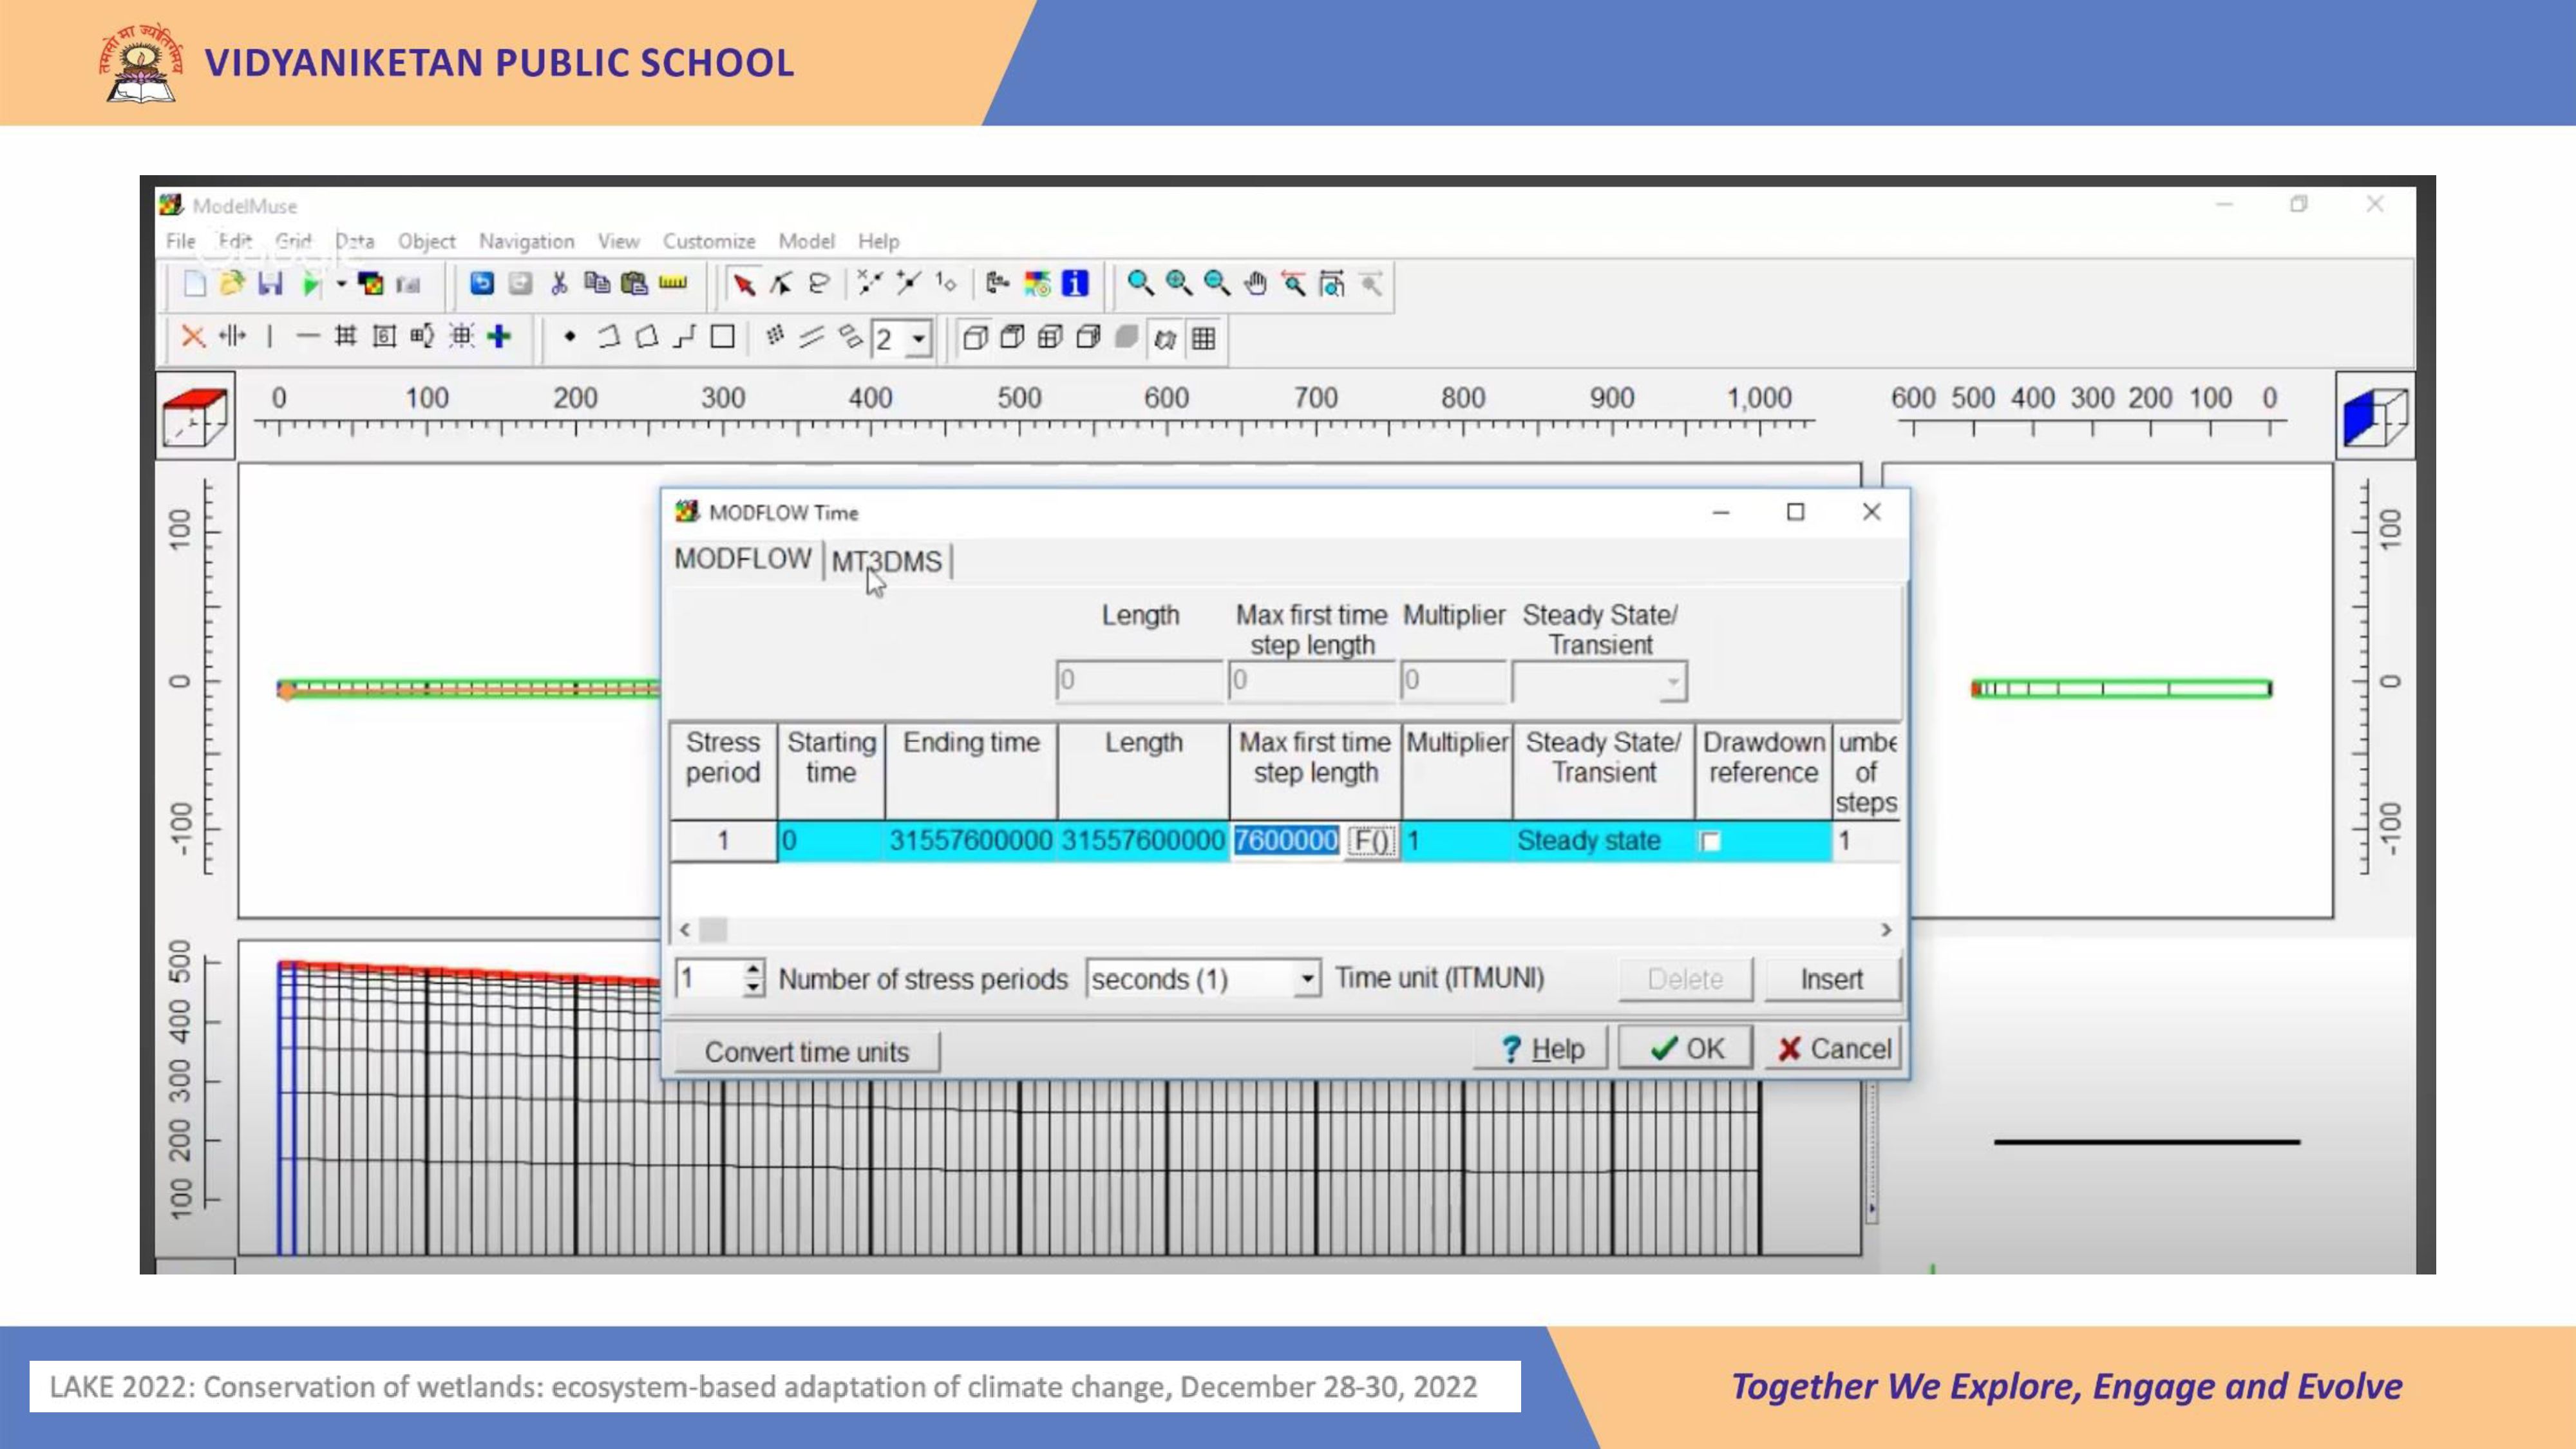Select the create rectangle object tool

coord(722,337)
